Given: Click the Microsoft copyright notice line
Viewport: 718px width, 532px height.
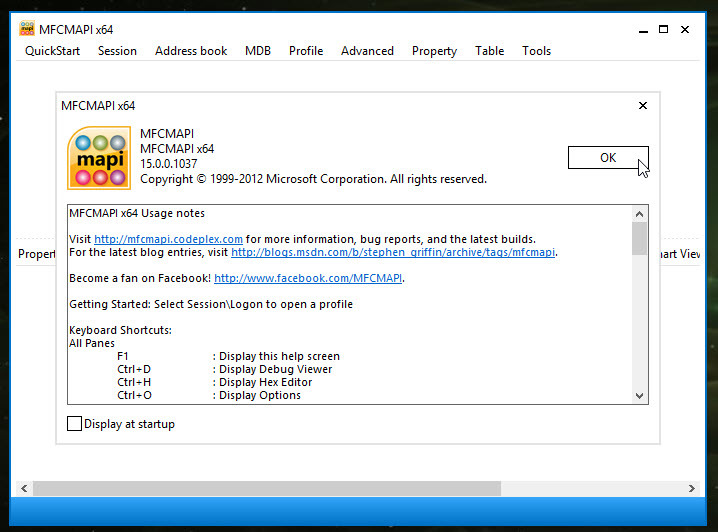Looking at the screenshot, I should click(313, 179).
